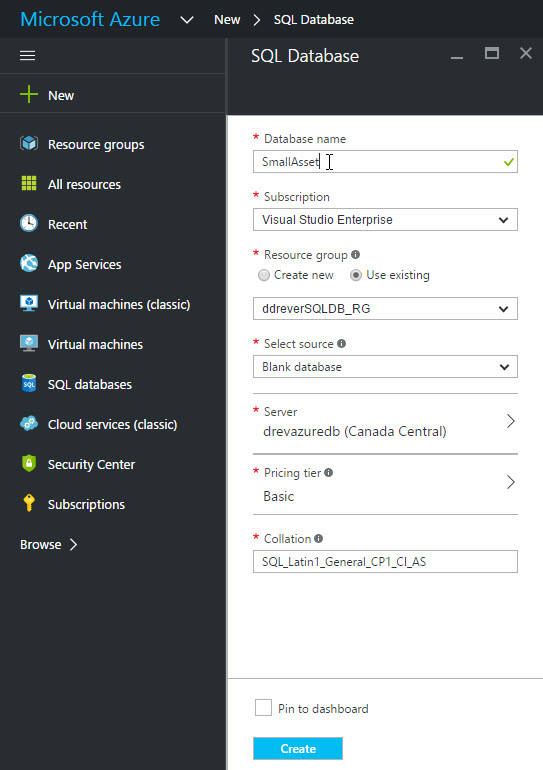Viewport: 543px width, 770px height.
Task: Expand the Server drevazuredb chevron
Action: [511, 421]
